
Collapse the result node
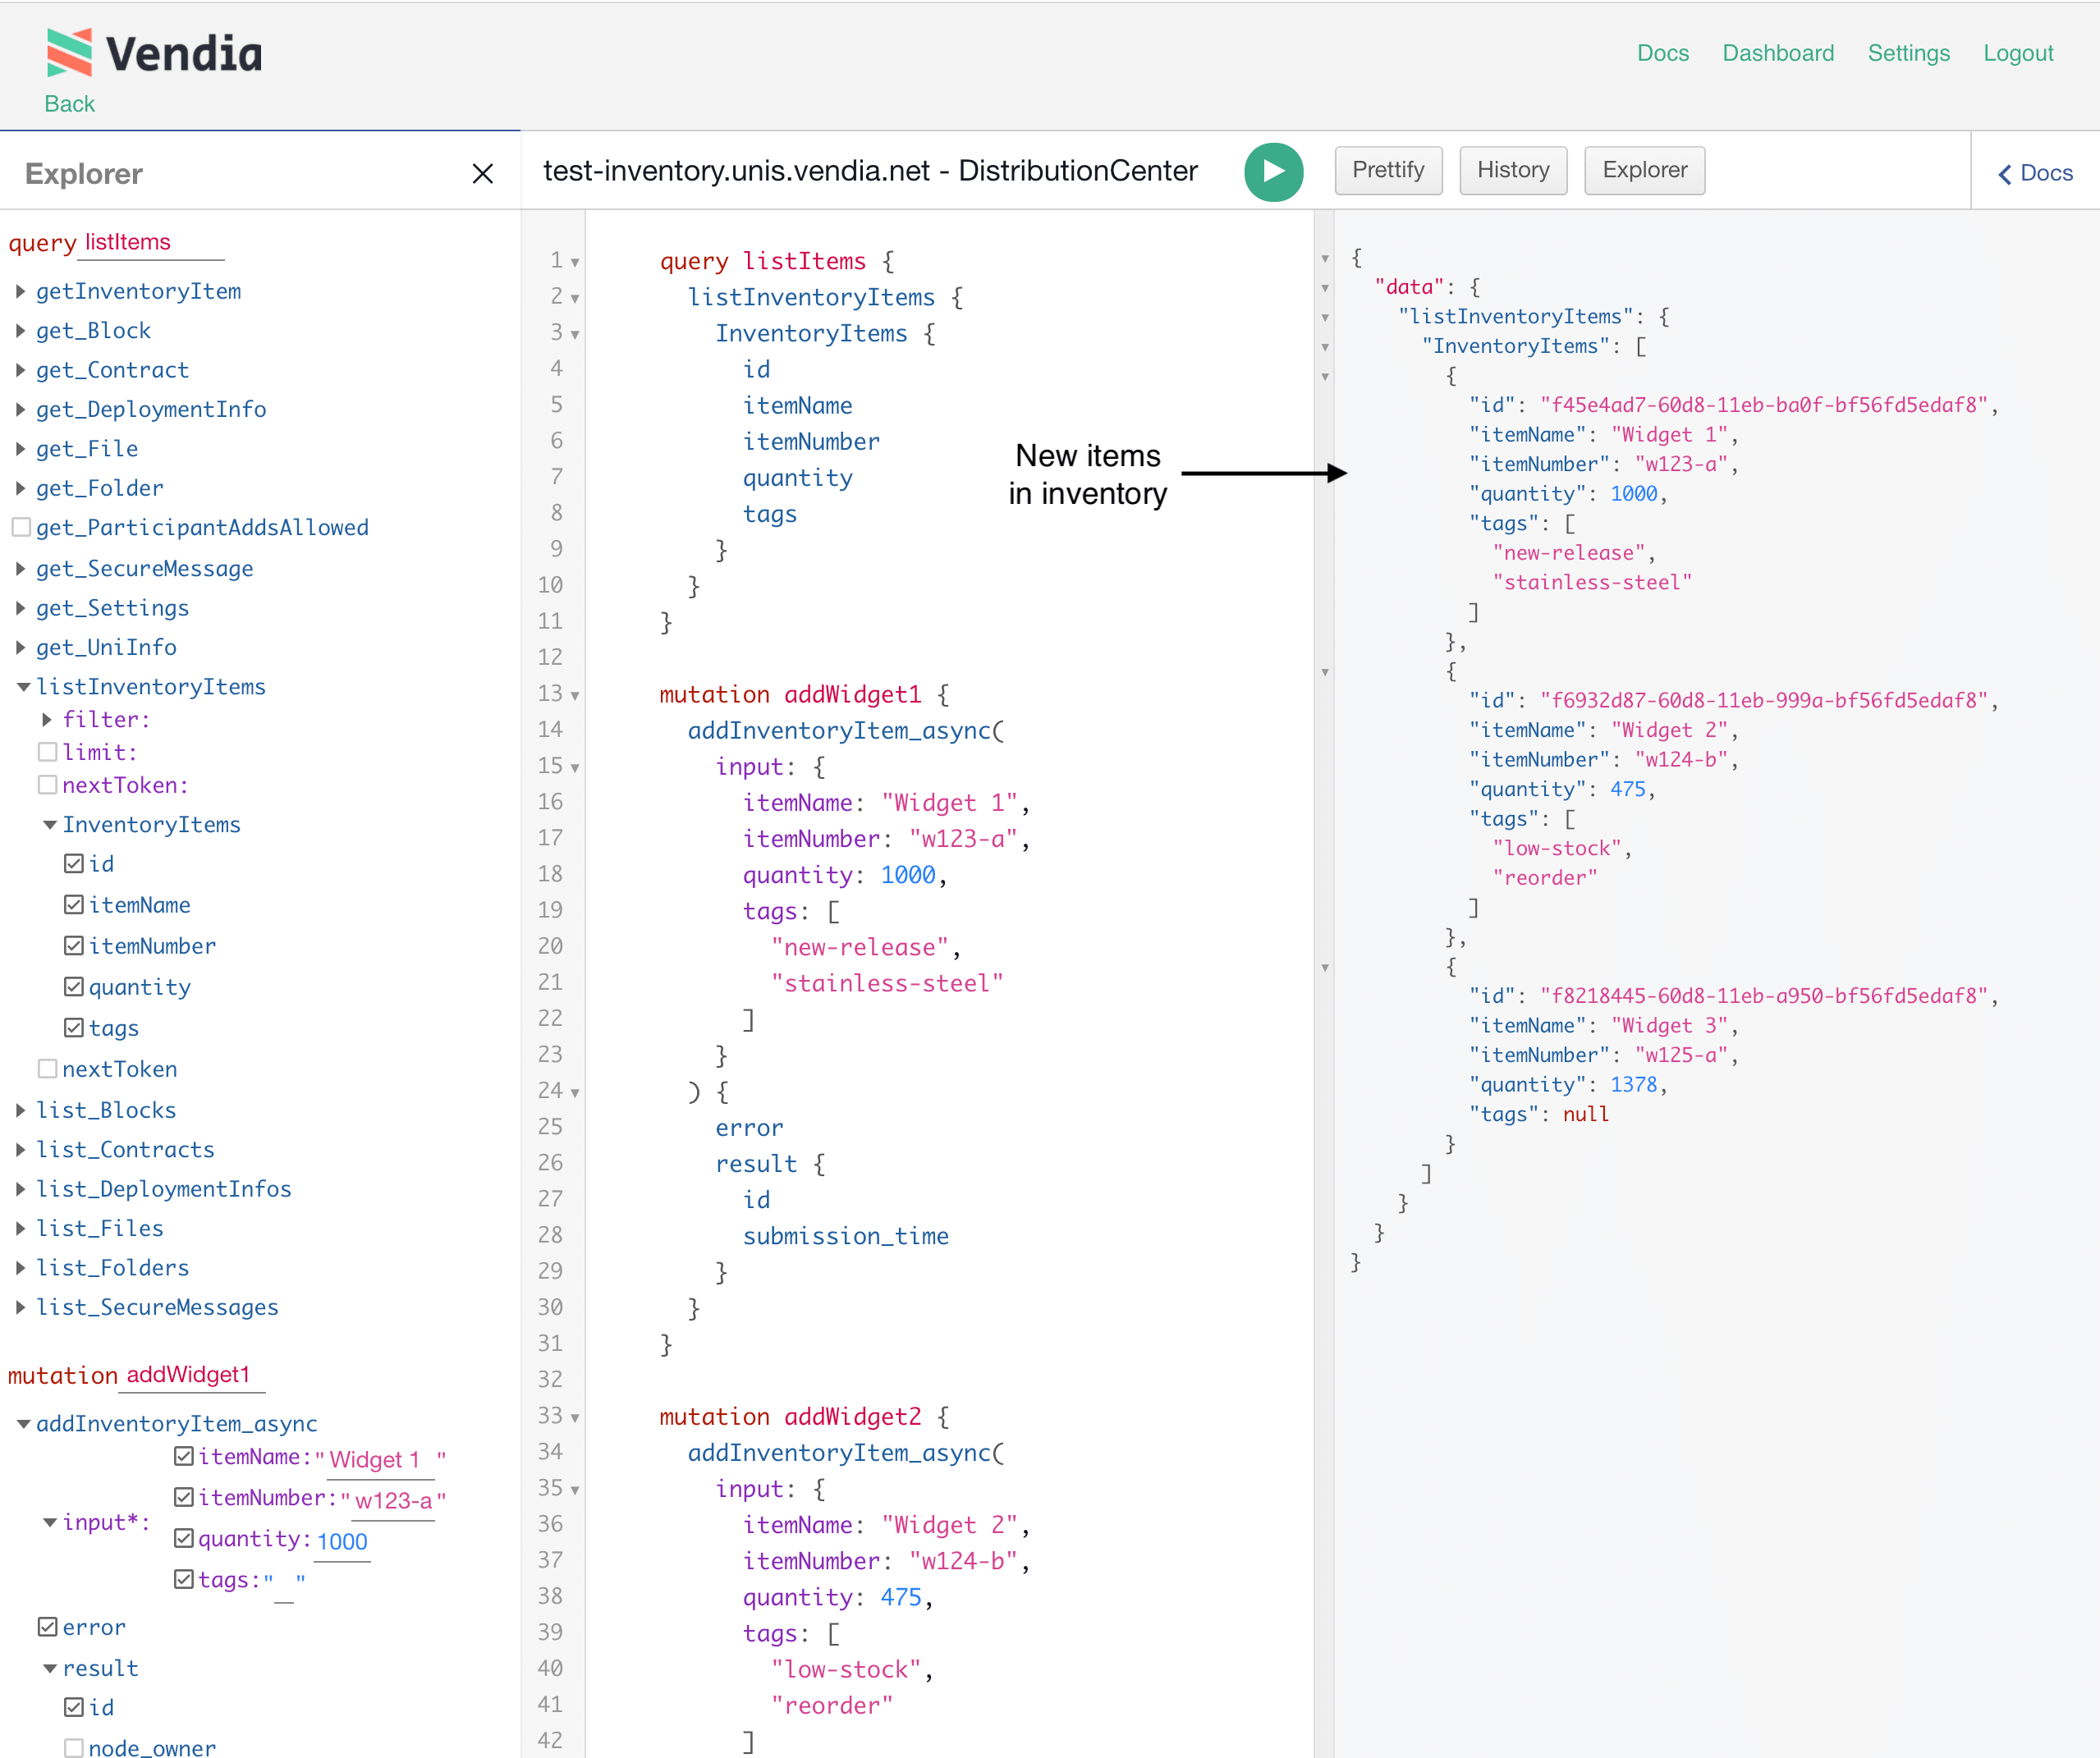(x=49, y=1668)
